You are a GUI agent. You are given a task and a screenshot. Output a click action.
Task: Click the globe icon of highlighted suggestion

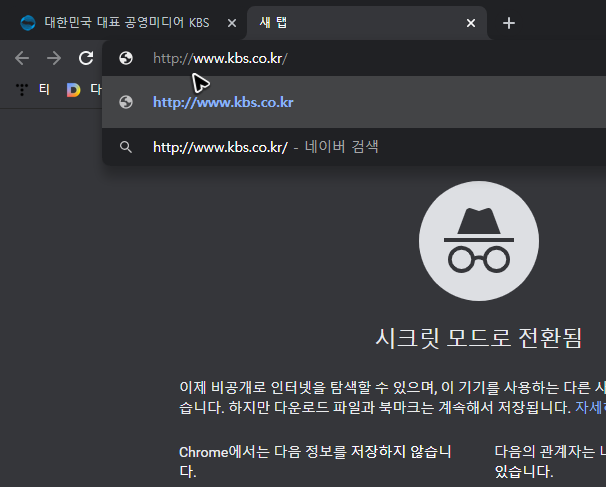tap(126, 102)
